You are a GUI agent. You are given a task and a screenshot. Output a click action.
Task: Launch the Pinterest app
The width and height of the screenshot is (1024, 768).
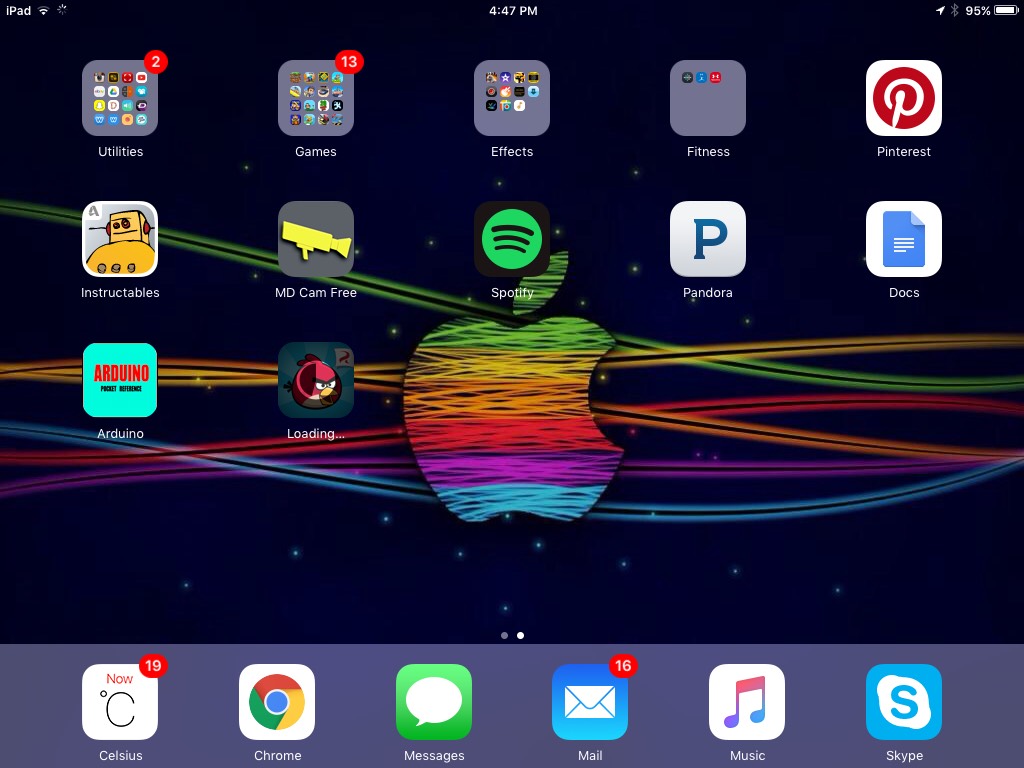(x=904, y=98)
